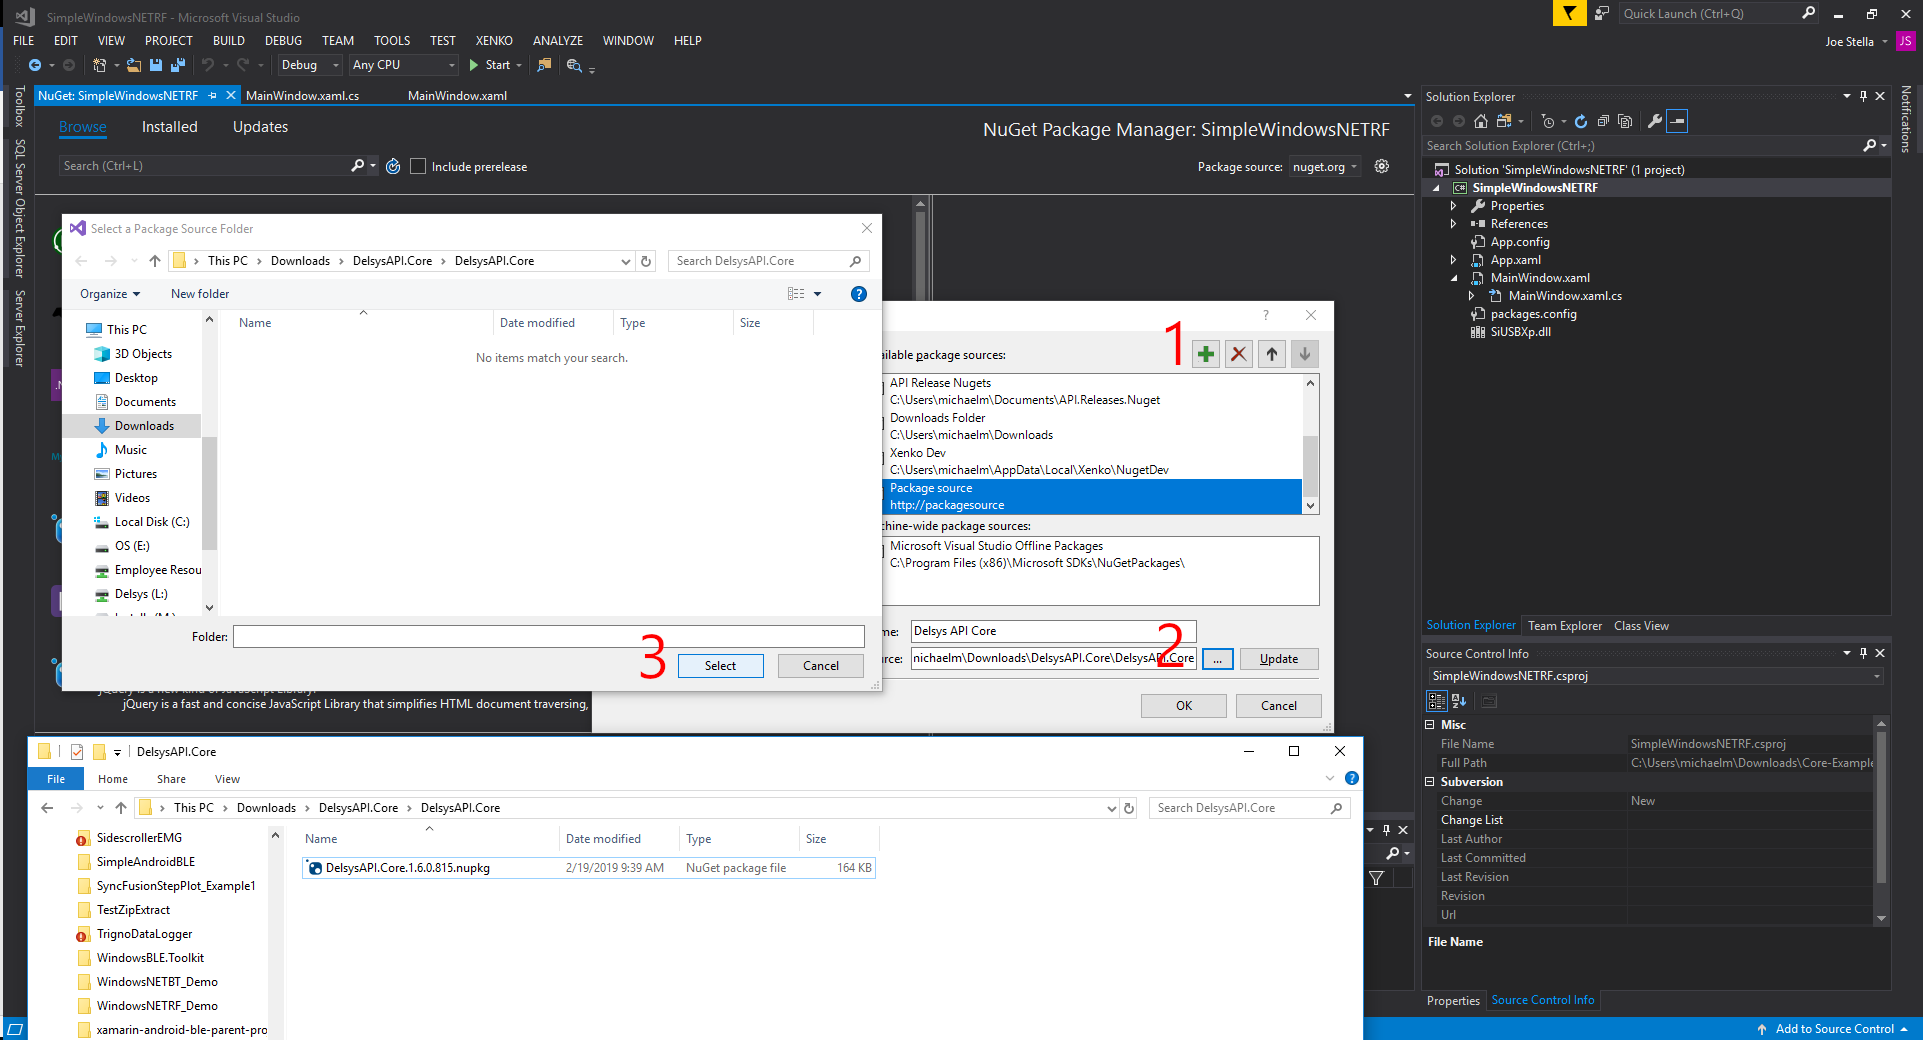Click the green Start debugging arrow
Image resolution: width=1923 pixels, height=1040 pixels.
click(474, 65)
